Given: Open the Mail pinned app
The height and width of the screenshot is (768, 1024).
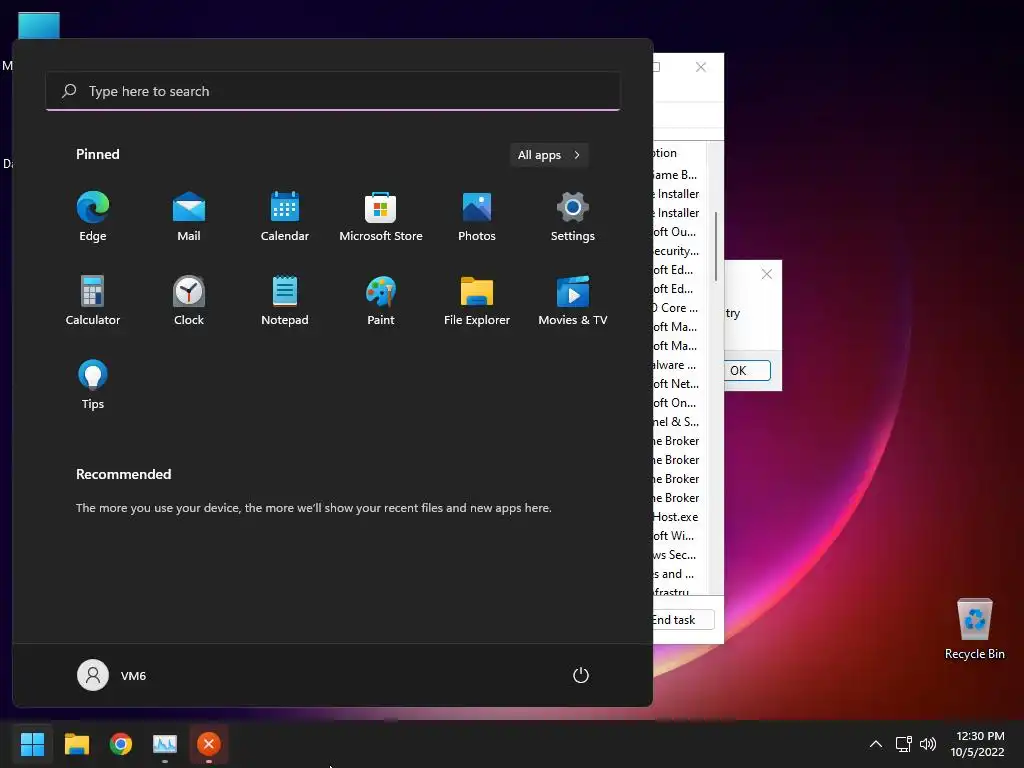Looking at the screenshot, I should tap(189, 217).
